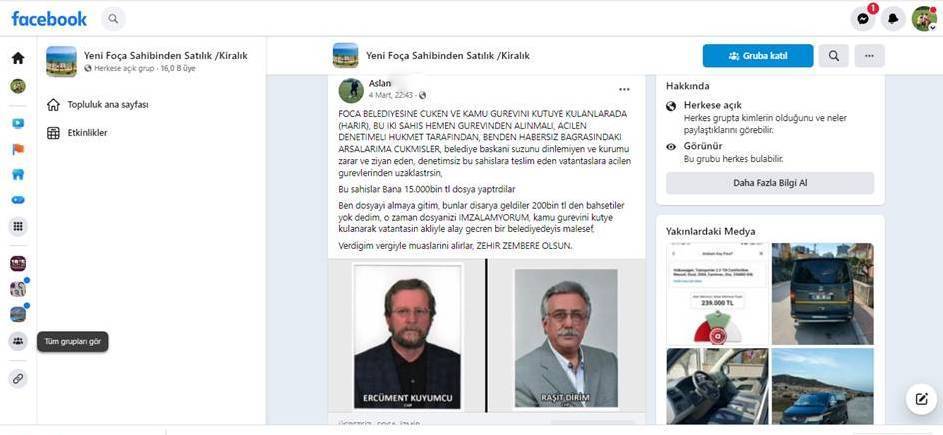943x435 pixels.
Task: Open the group's three-dot more options menu
Action: pos(869,56)
